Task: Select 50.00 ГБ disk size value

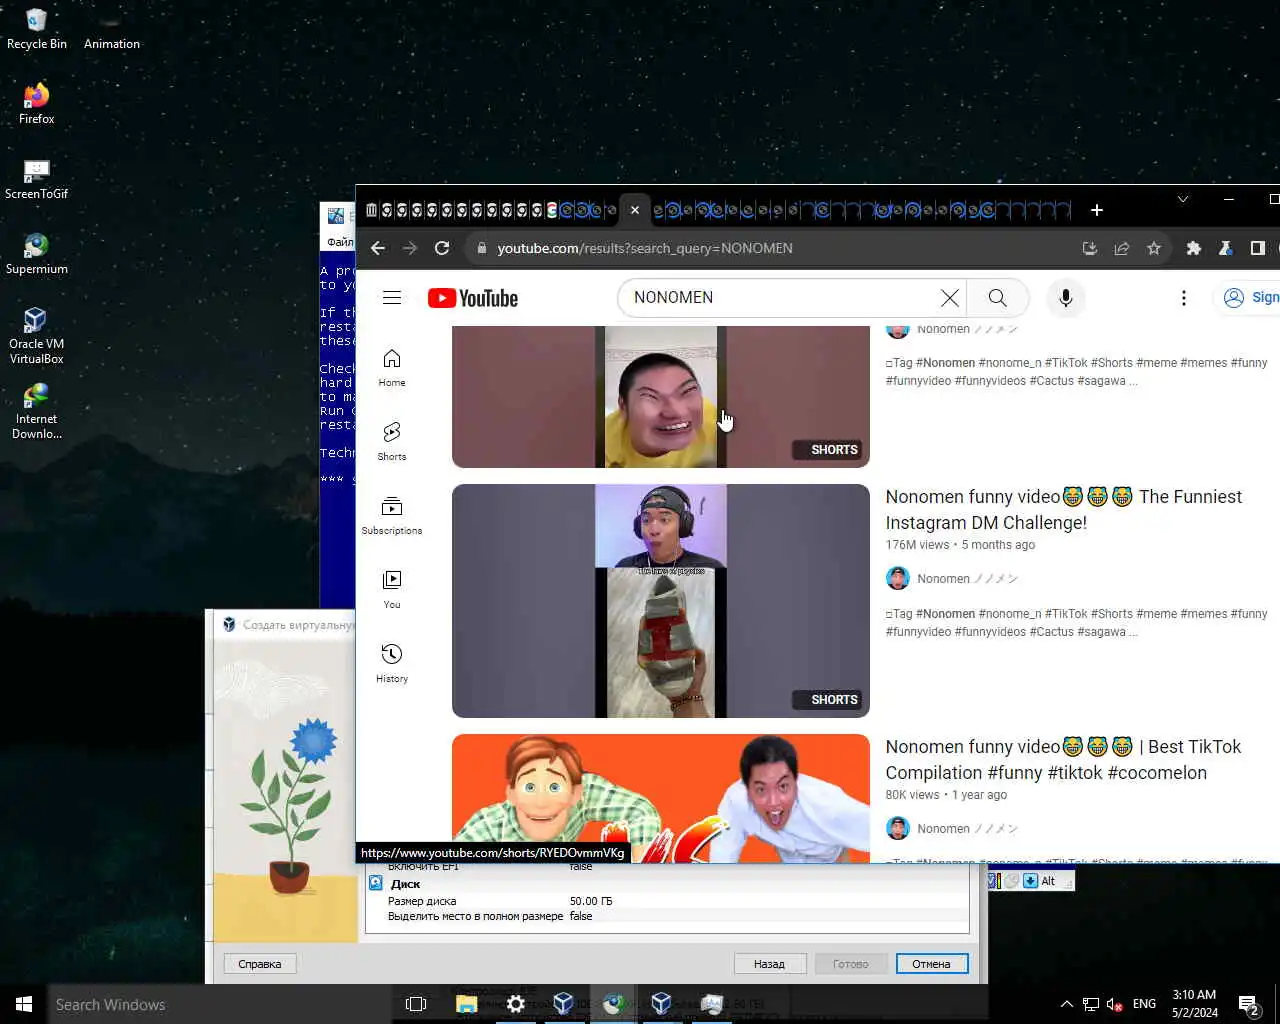Action: tap(591, 901)
